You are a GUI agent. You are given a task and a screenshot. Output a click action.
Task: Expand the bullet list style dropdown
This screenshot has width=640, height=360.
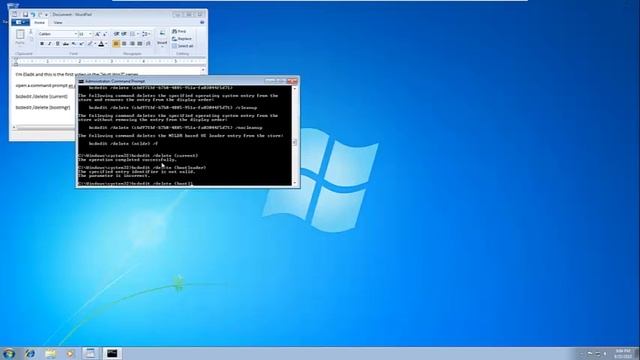[138, 34]
